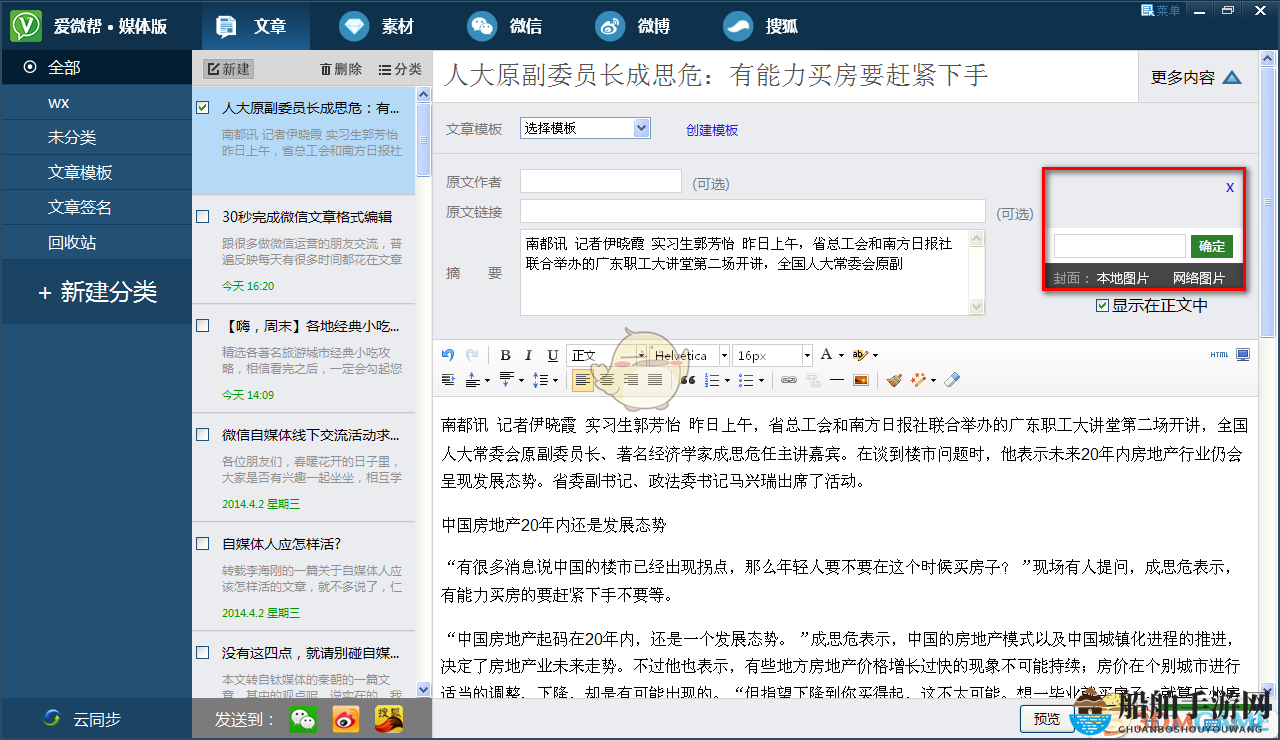Insert an image into the article

pos(861,380)
